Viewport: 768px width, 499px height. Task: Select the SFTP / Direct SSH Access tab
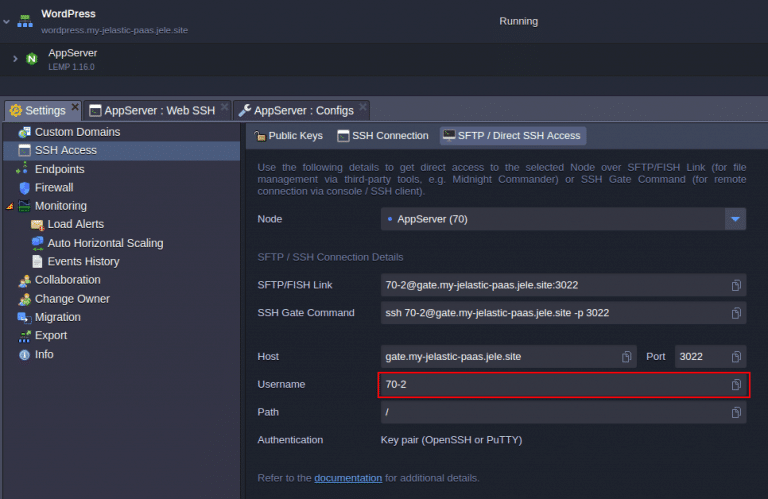512,136
